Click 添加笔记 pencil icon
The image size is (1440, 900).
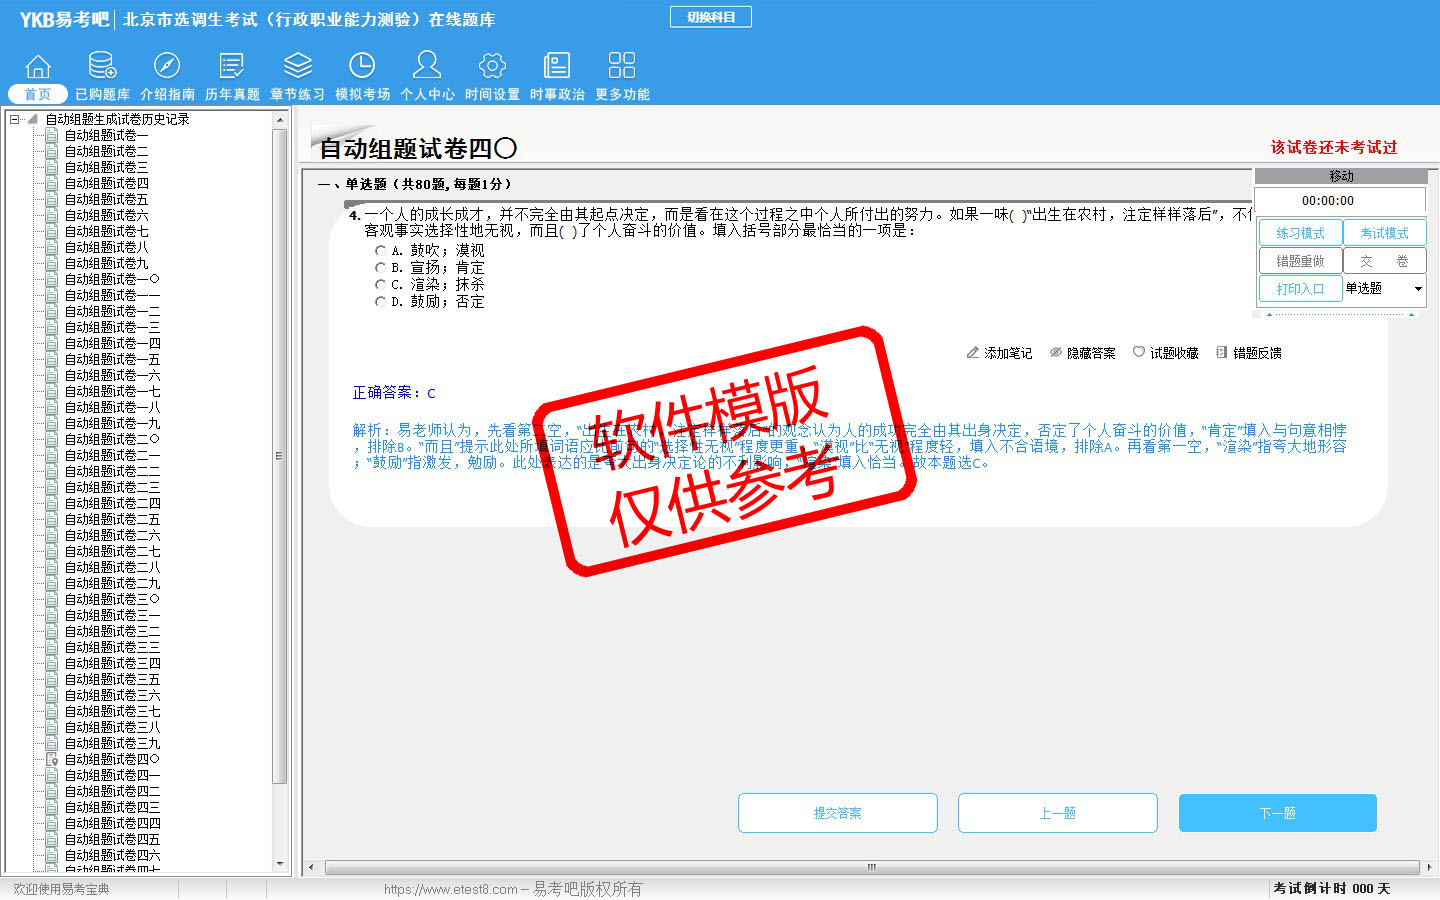972,353
